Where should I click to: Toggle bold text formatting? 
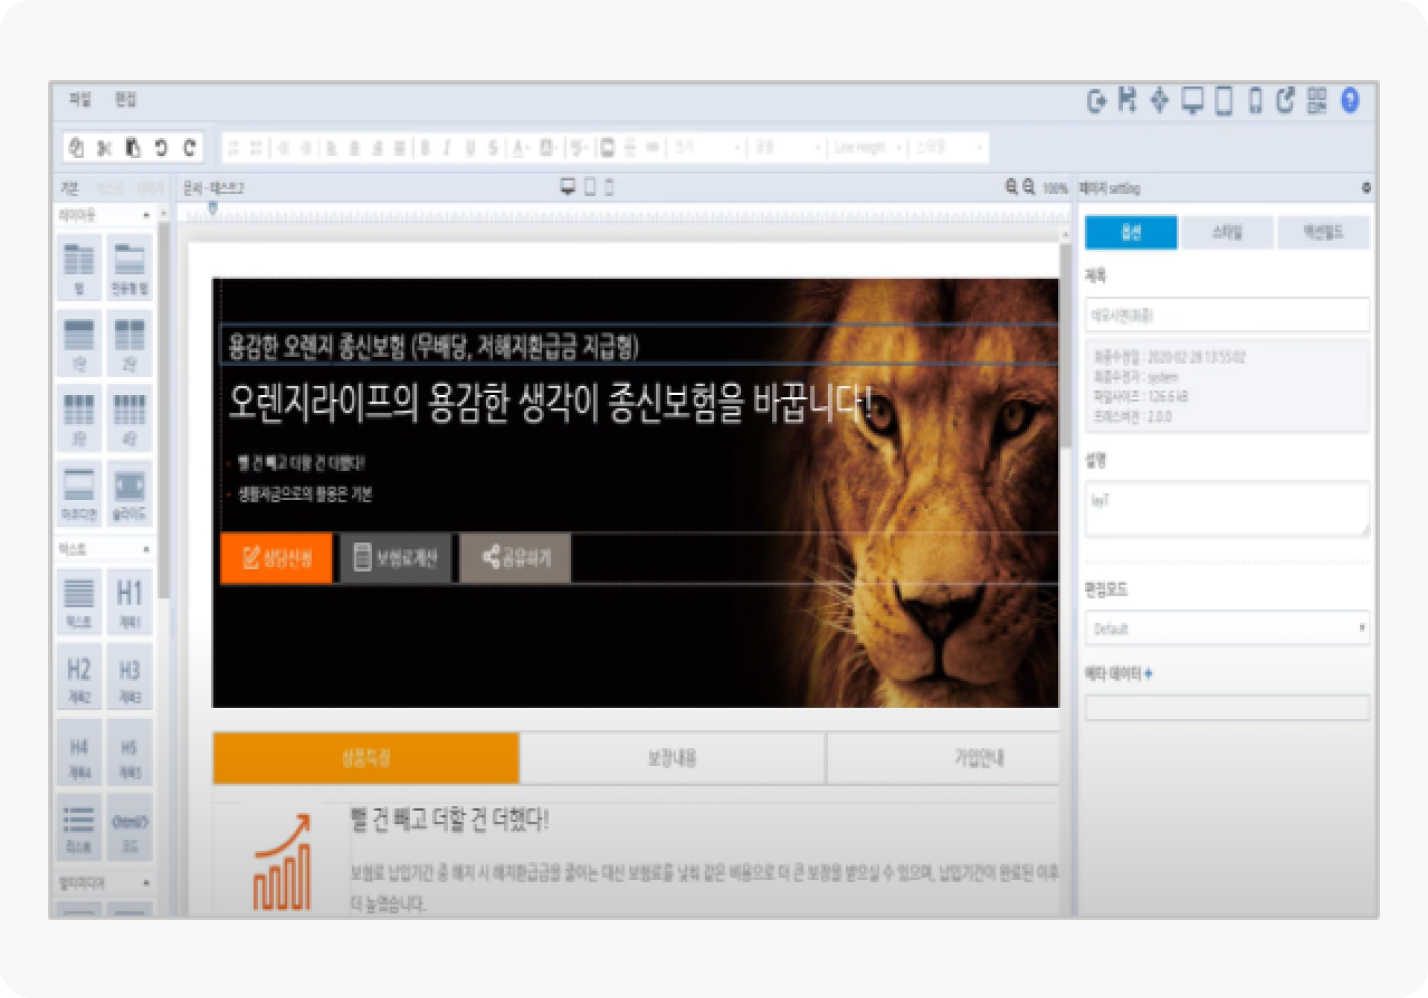tap(425, 148)
